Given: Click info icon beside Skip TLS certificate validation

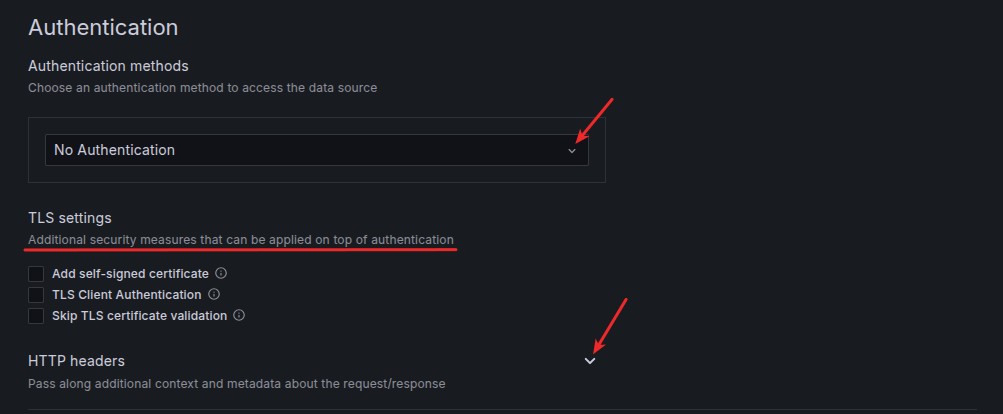Looking at the screenshot, I should [239, 316].
